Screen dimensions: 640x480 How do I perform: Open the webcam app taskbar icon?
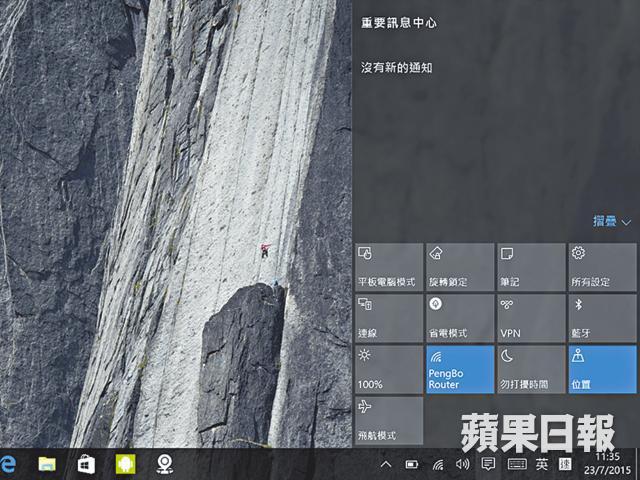coord(165,464)
